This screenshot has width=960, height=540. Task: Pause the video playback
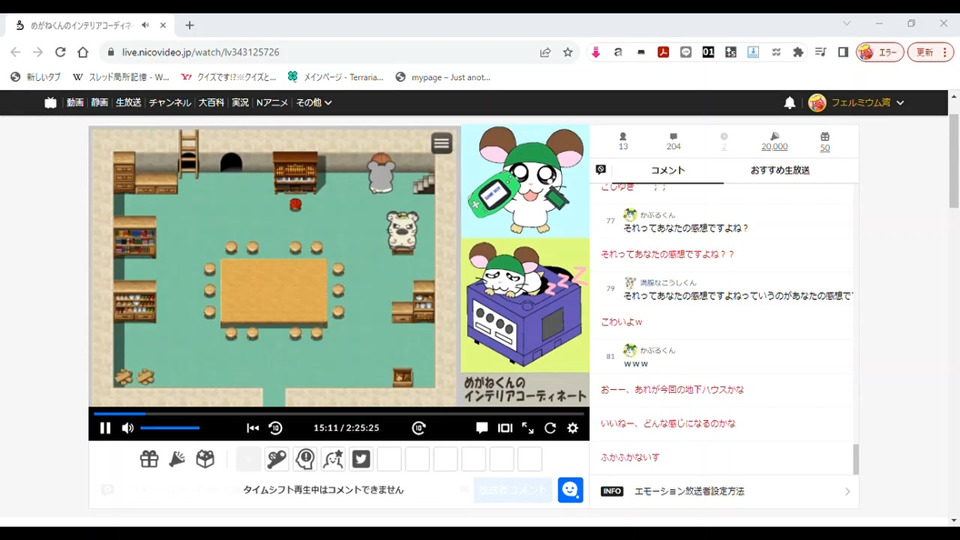pos(105,428)
